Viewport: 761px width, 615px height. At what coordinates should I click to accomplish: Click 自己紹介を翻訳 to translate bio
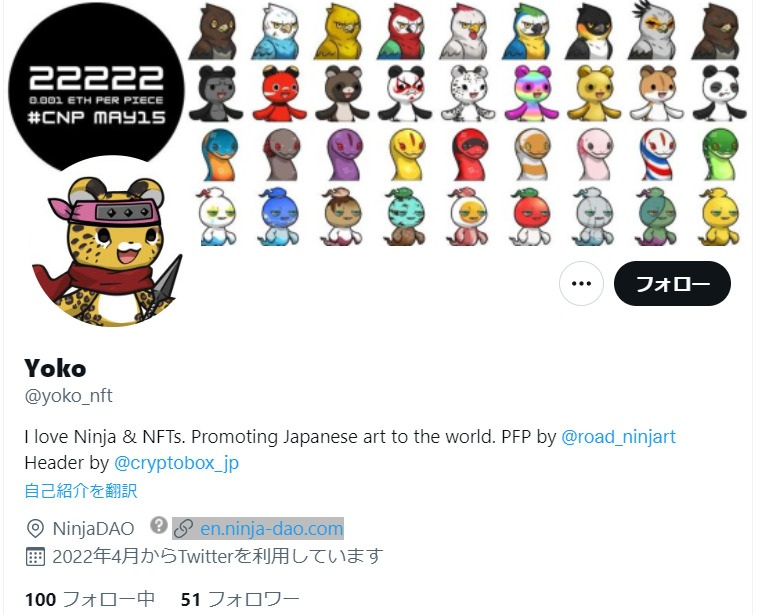pyautogui.click(x=81, y=491)
